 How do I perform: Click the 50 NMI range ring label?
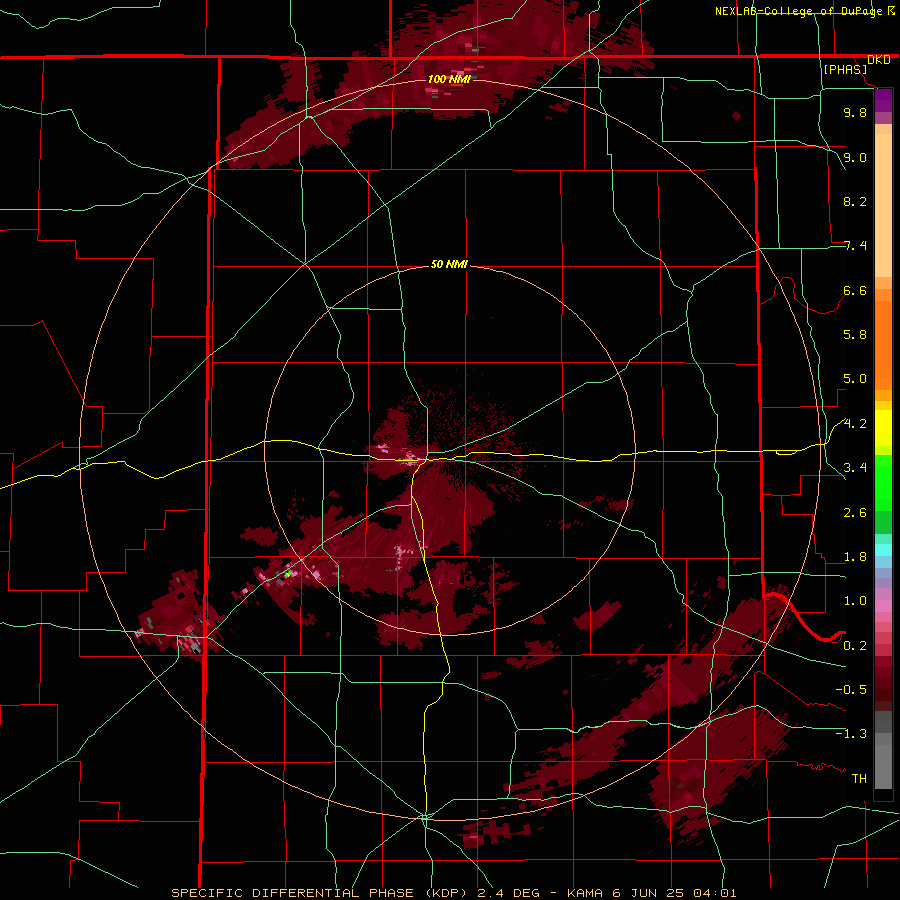pyautogui.click(x=449, y=265)
